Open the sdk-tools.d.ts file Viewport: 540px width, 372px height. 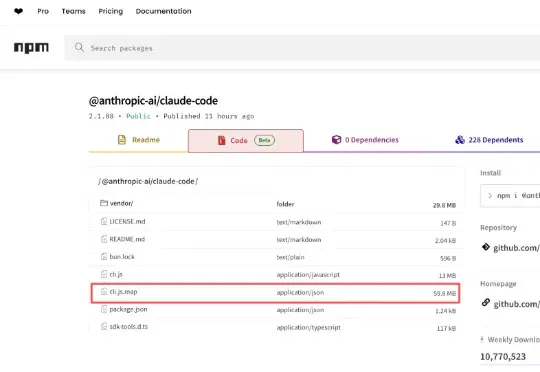point(128,327)
